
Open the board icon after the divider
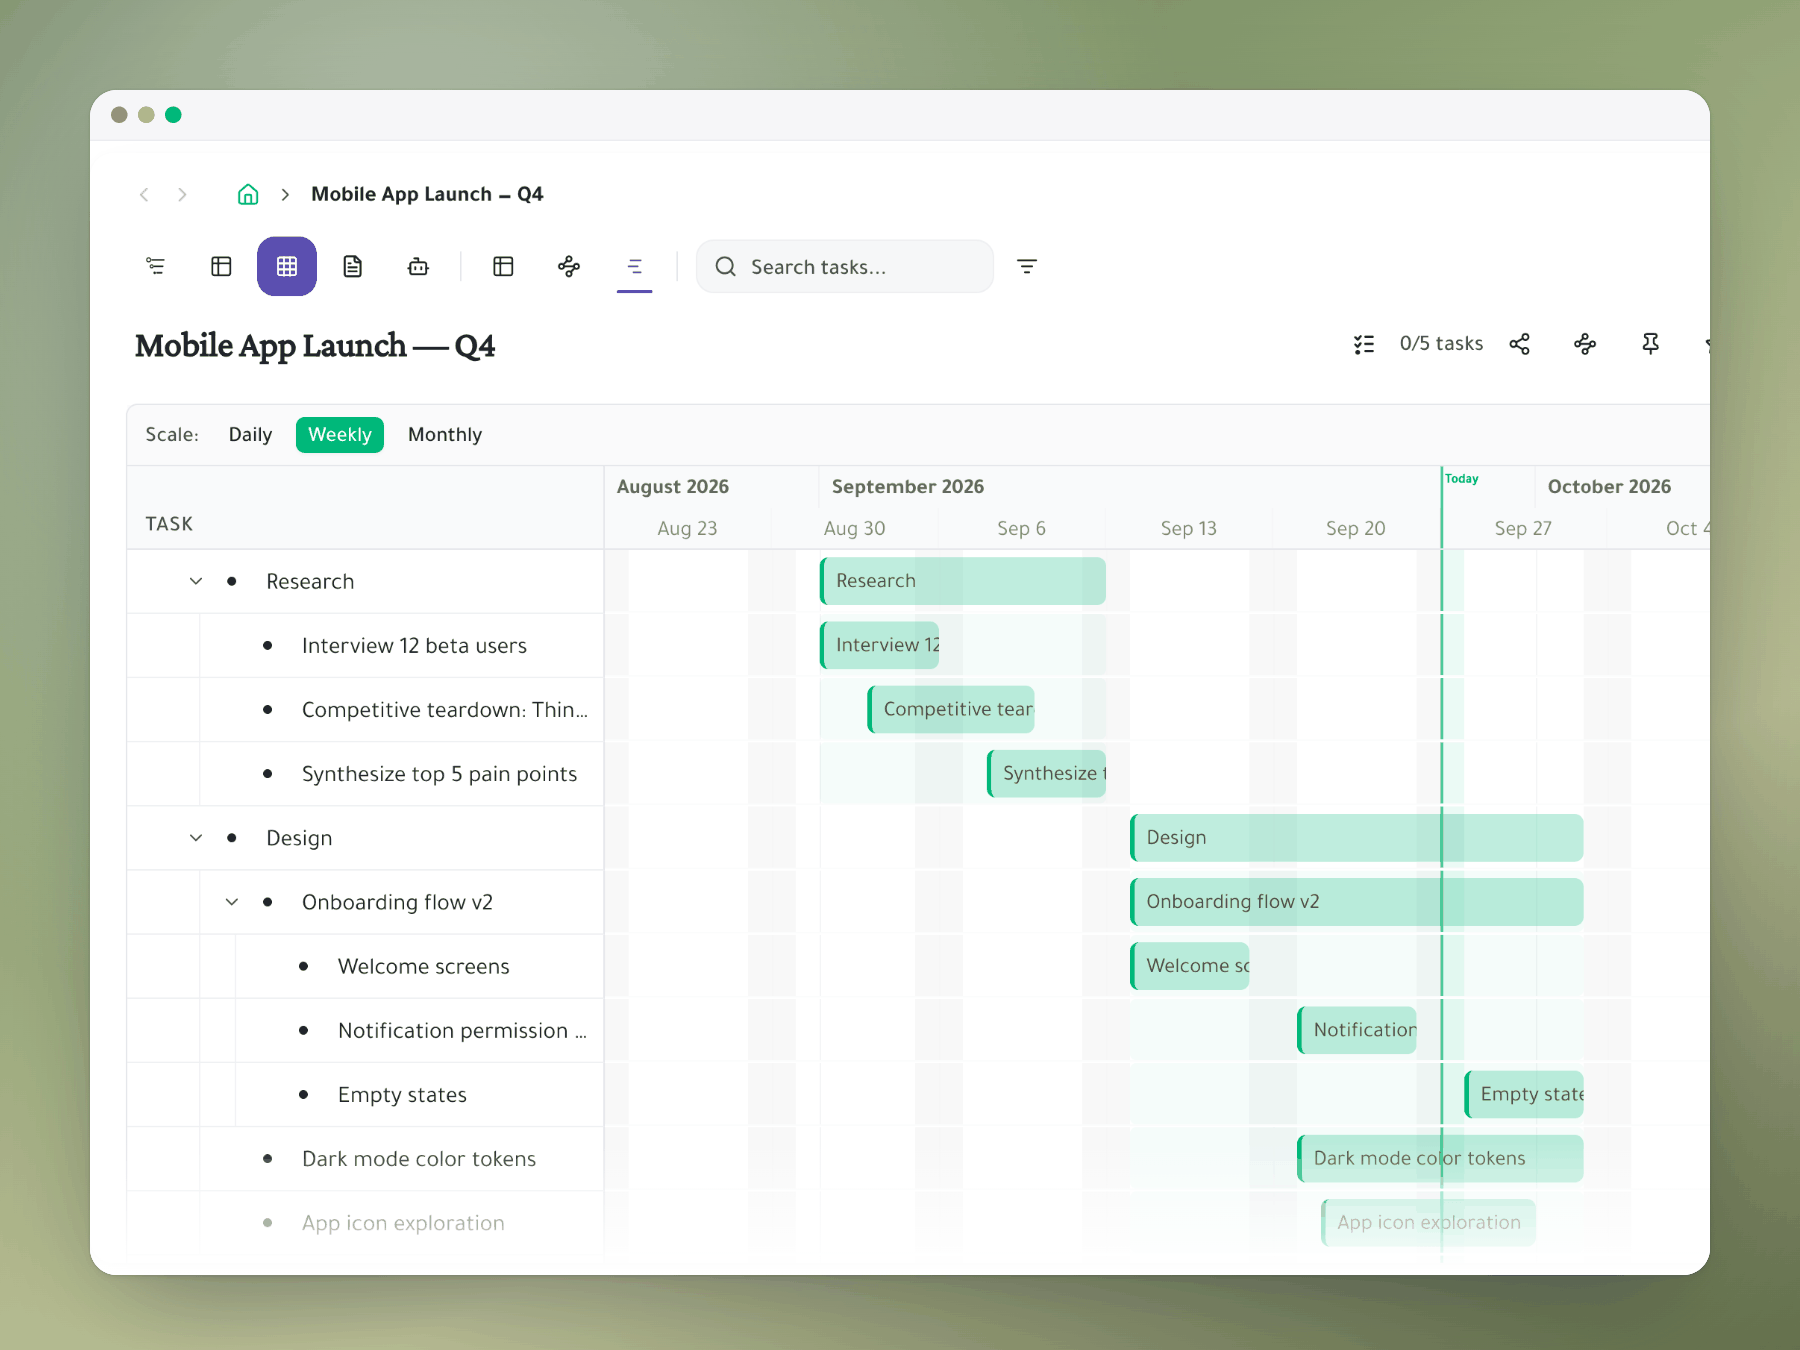click(503, 266)
